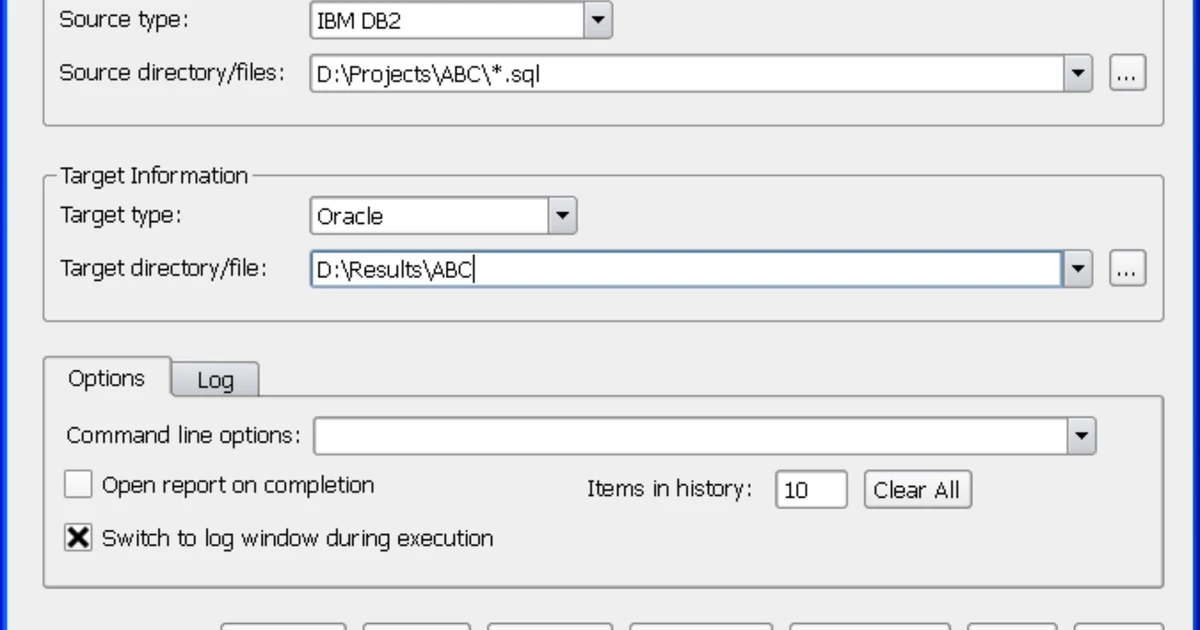This screenshot has width=1200, height=630.
Task: Click the Items in history field
Action: [810, 489]
